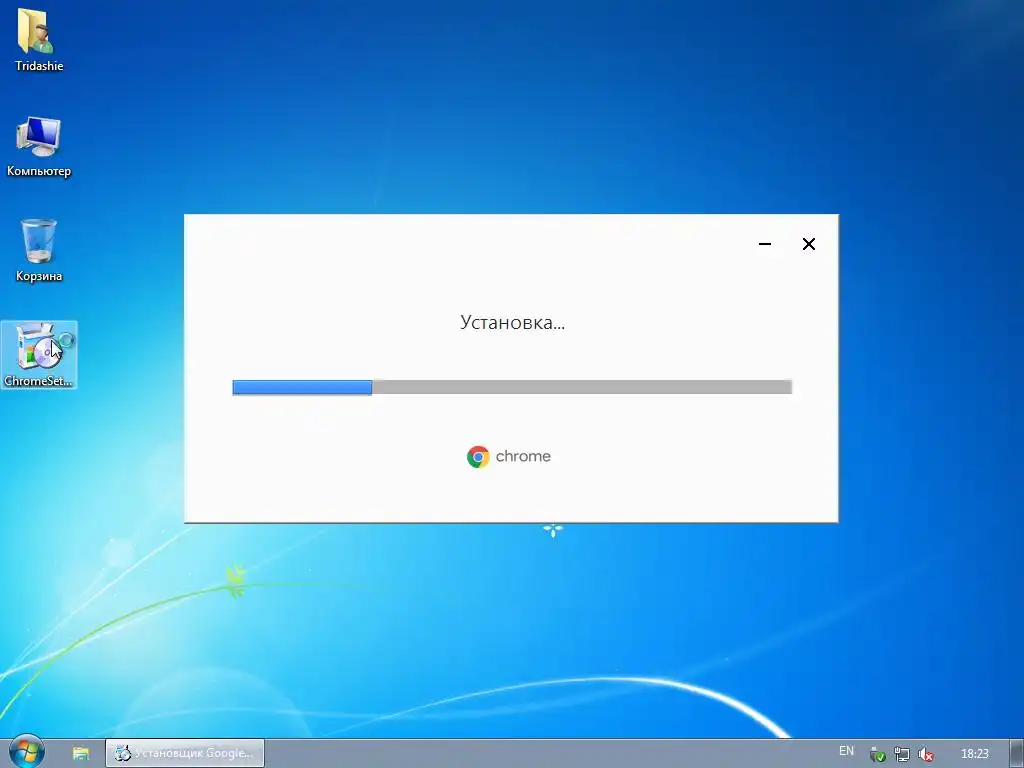Select the Tridashie user folder icon
The height and width of the screenshot is (768, 1024).
coord(38,39)
